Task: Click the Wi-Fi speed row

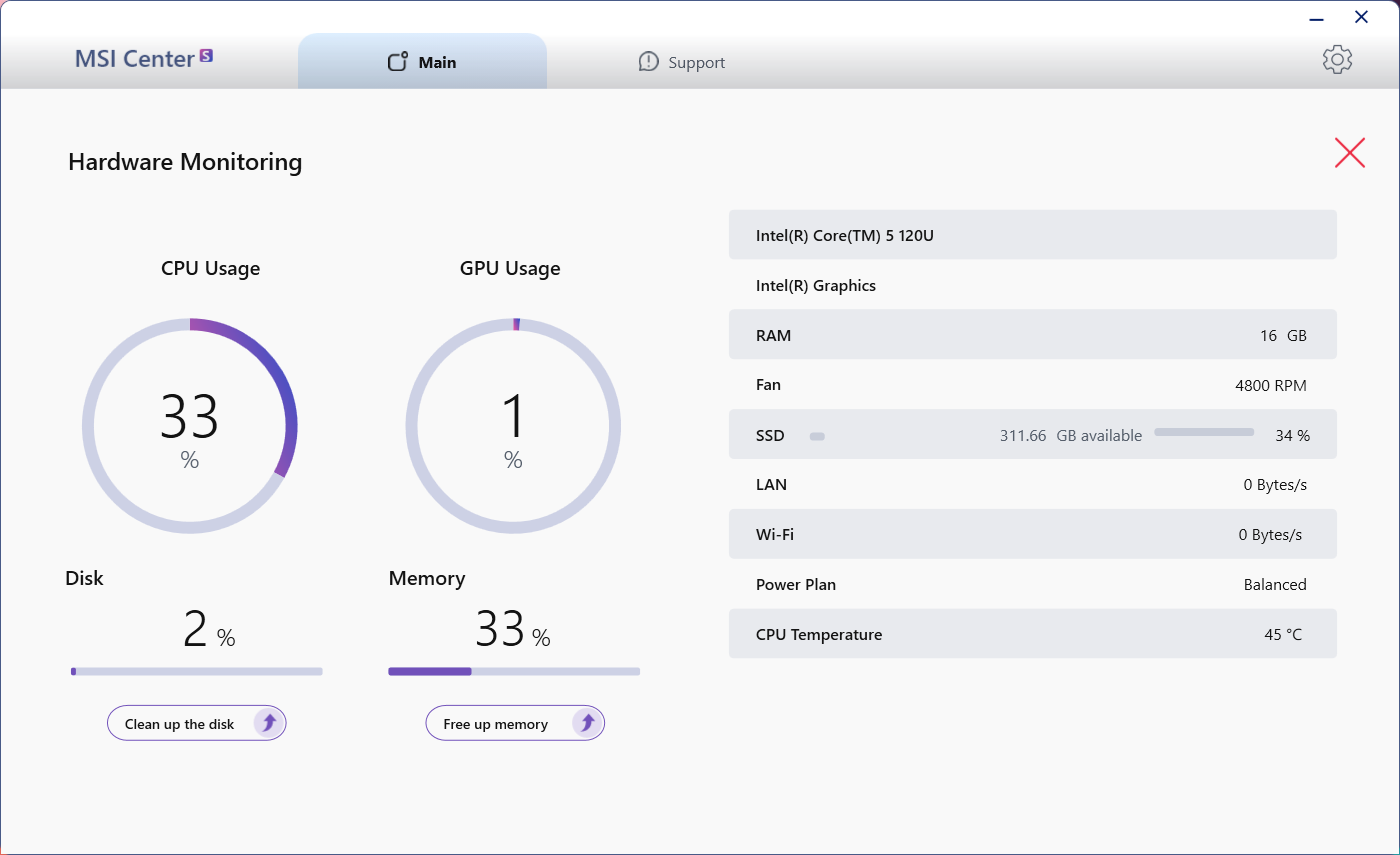Action: point(1032,534)
